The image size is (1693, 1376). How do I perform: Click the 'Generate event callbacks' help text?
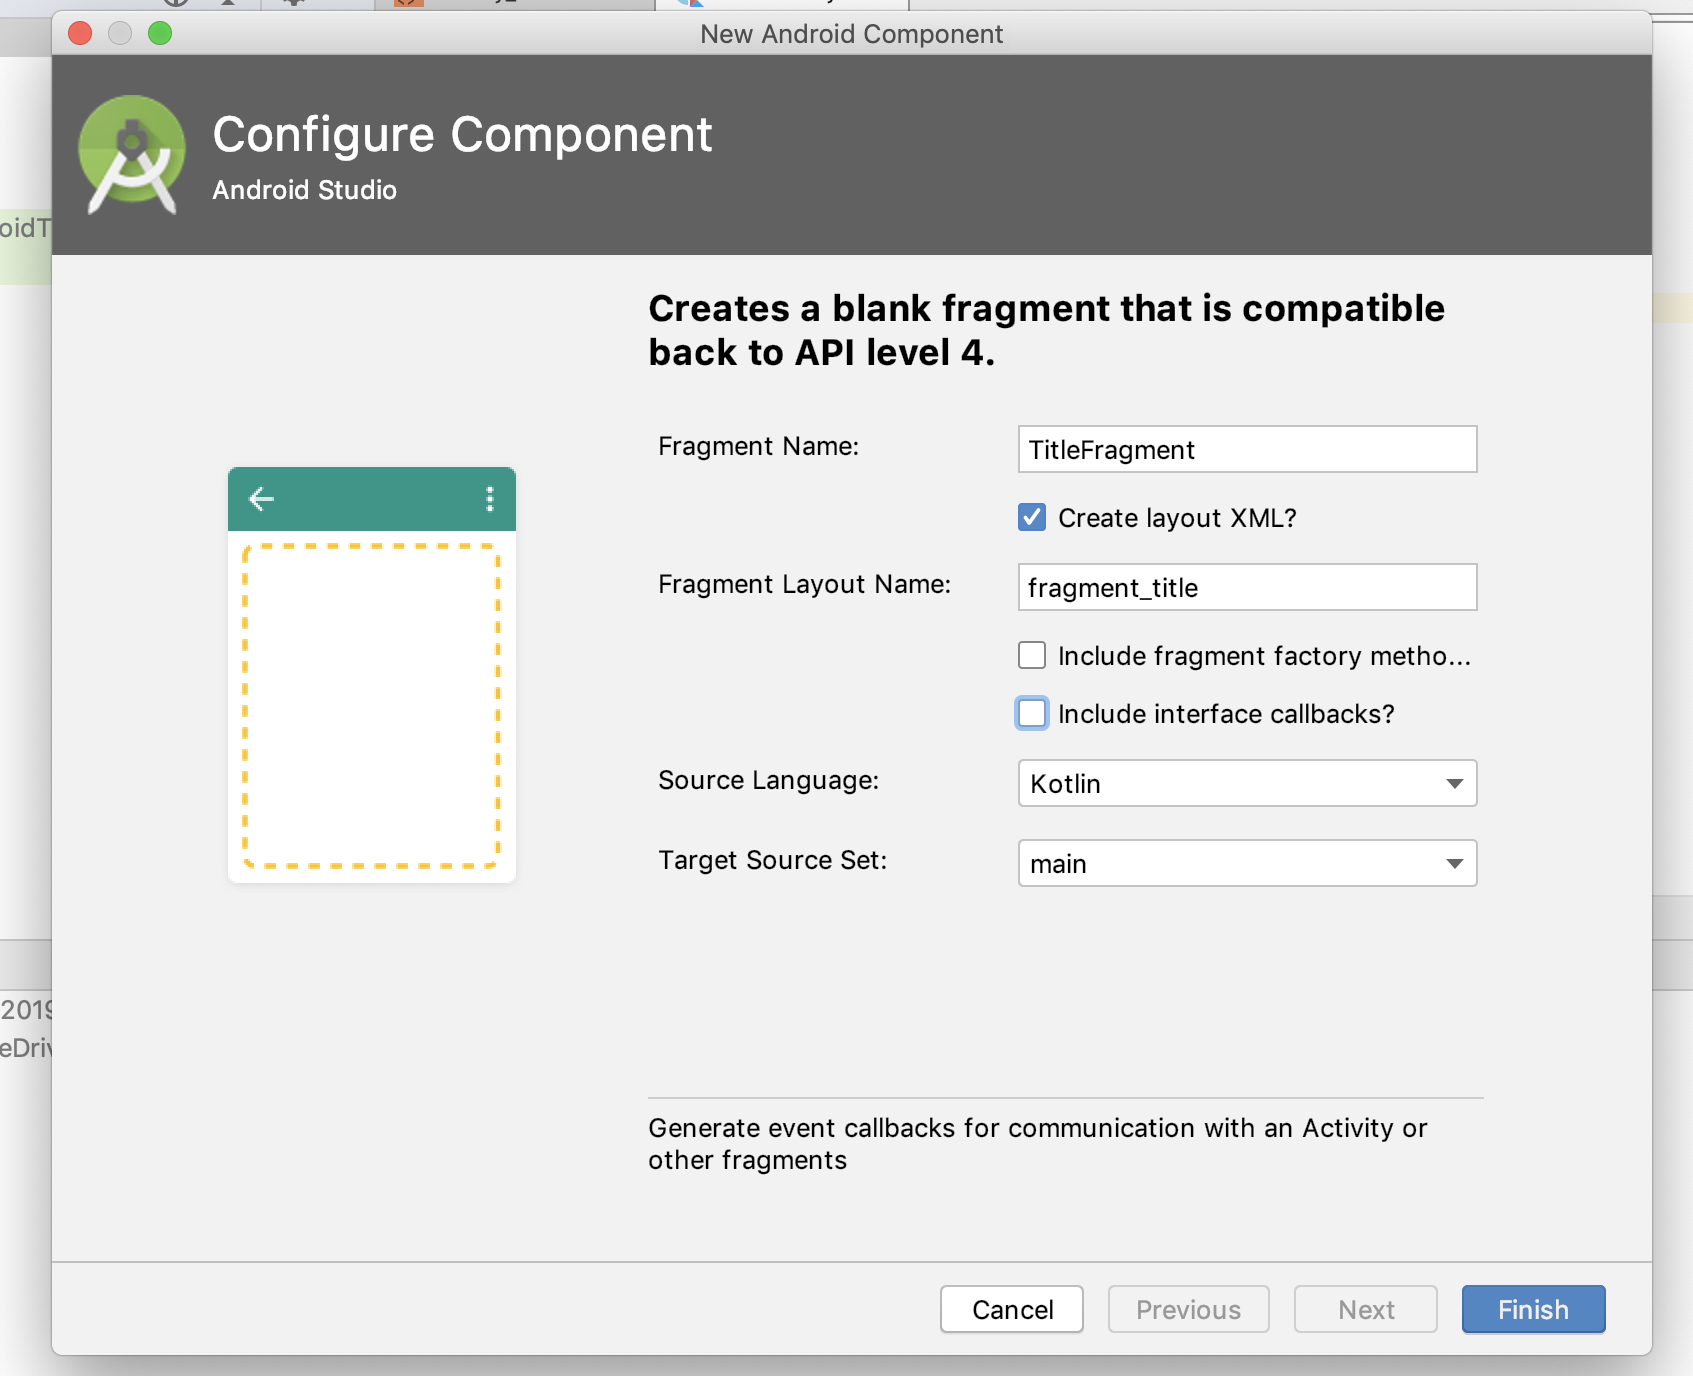[1037, 1144]
